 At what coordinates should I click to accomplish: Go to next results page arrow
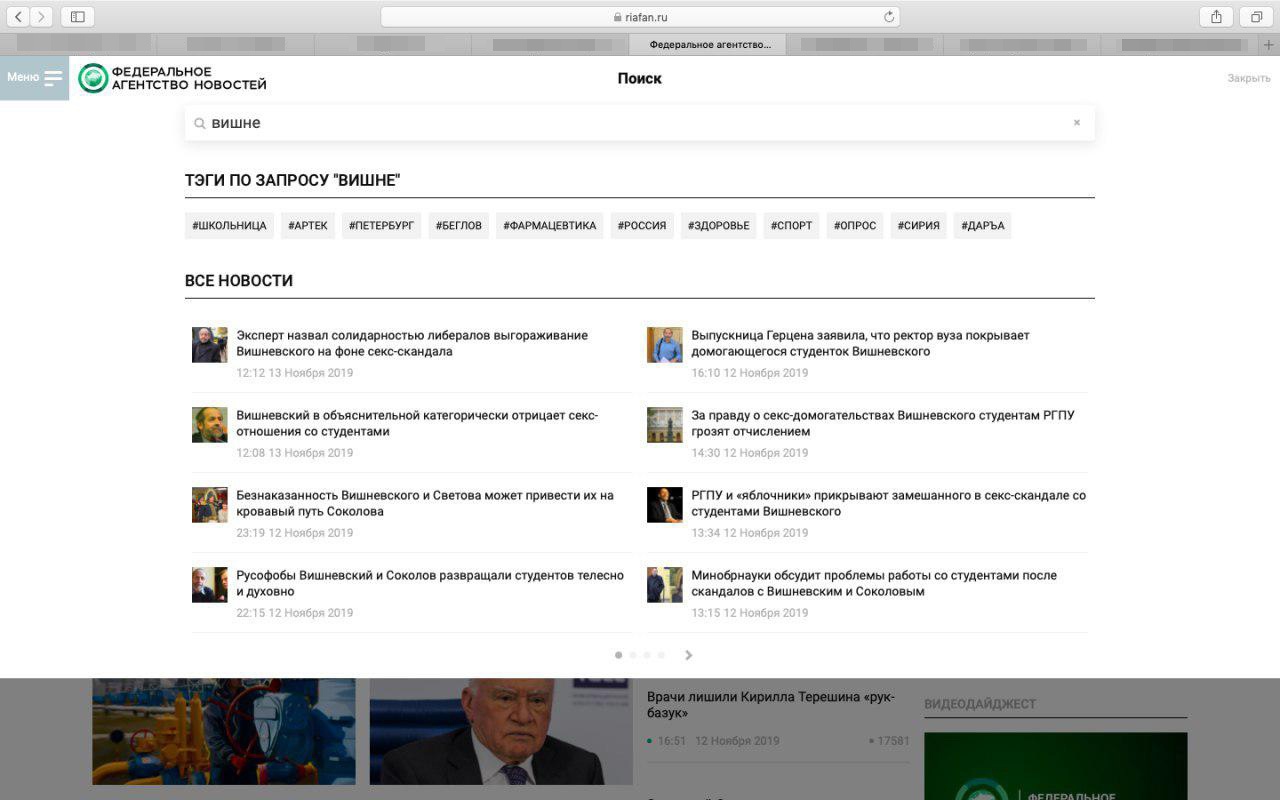(x=688, y=655)
